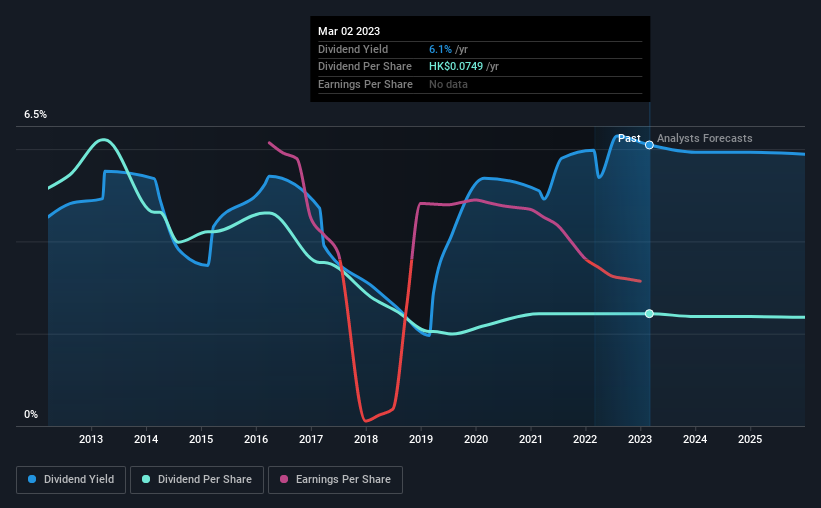821x508 pixels.
Task: Click the 2015 x-axis label
Action: pyautogui.click(x=201, y=439)
